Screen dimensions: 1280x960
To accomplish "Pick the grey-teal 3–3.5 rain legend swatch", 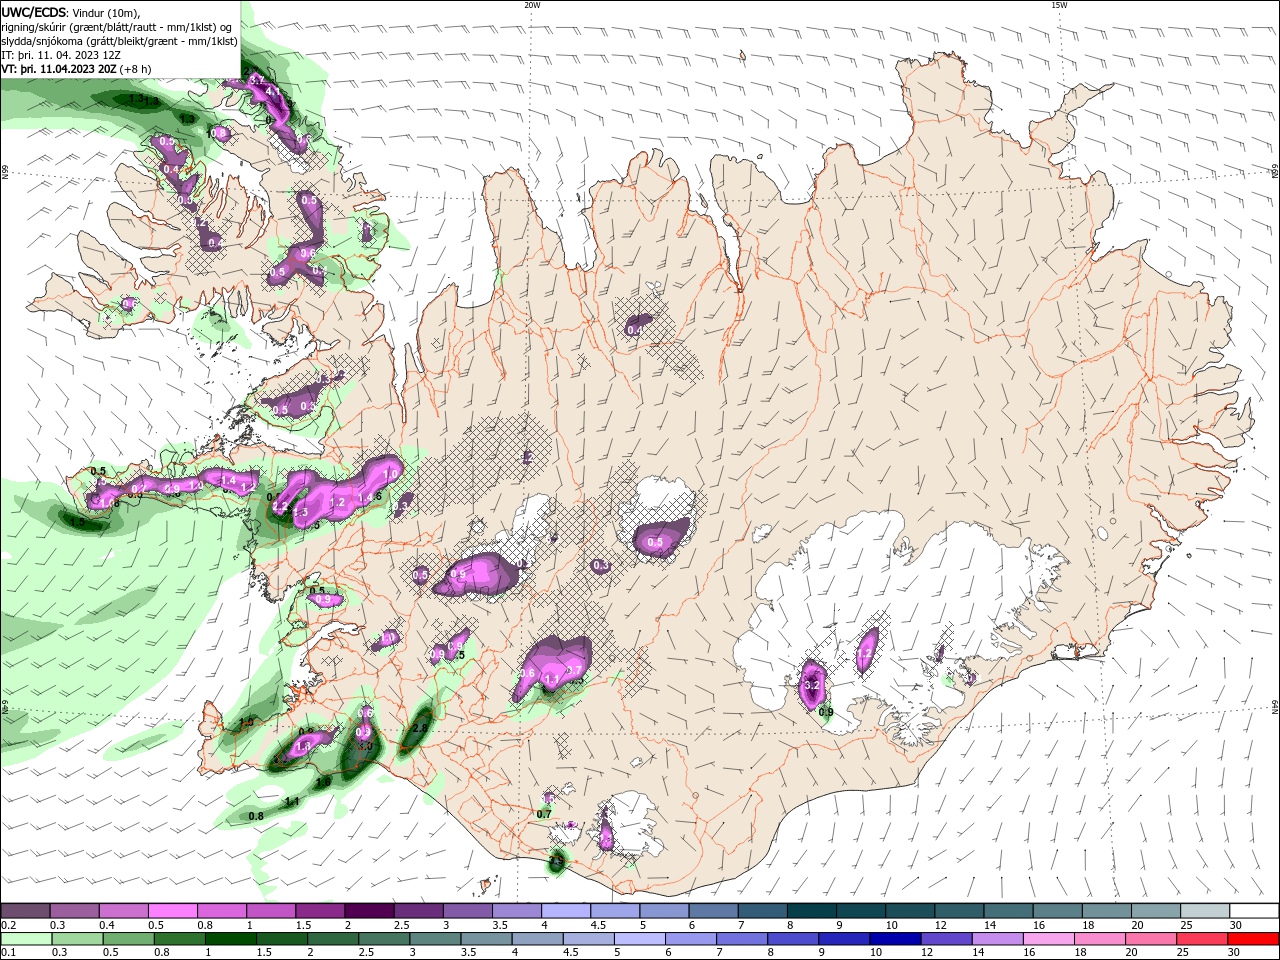I will pos(435,939).
